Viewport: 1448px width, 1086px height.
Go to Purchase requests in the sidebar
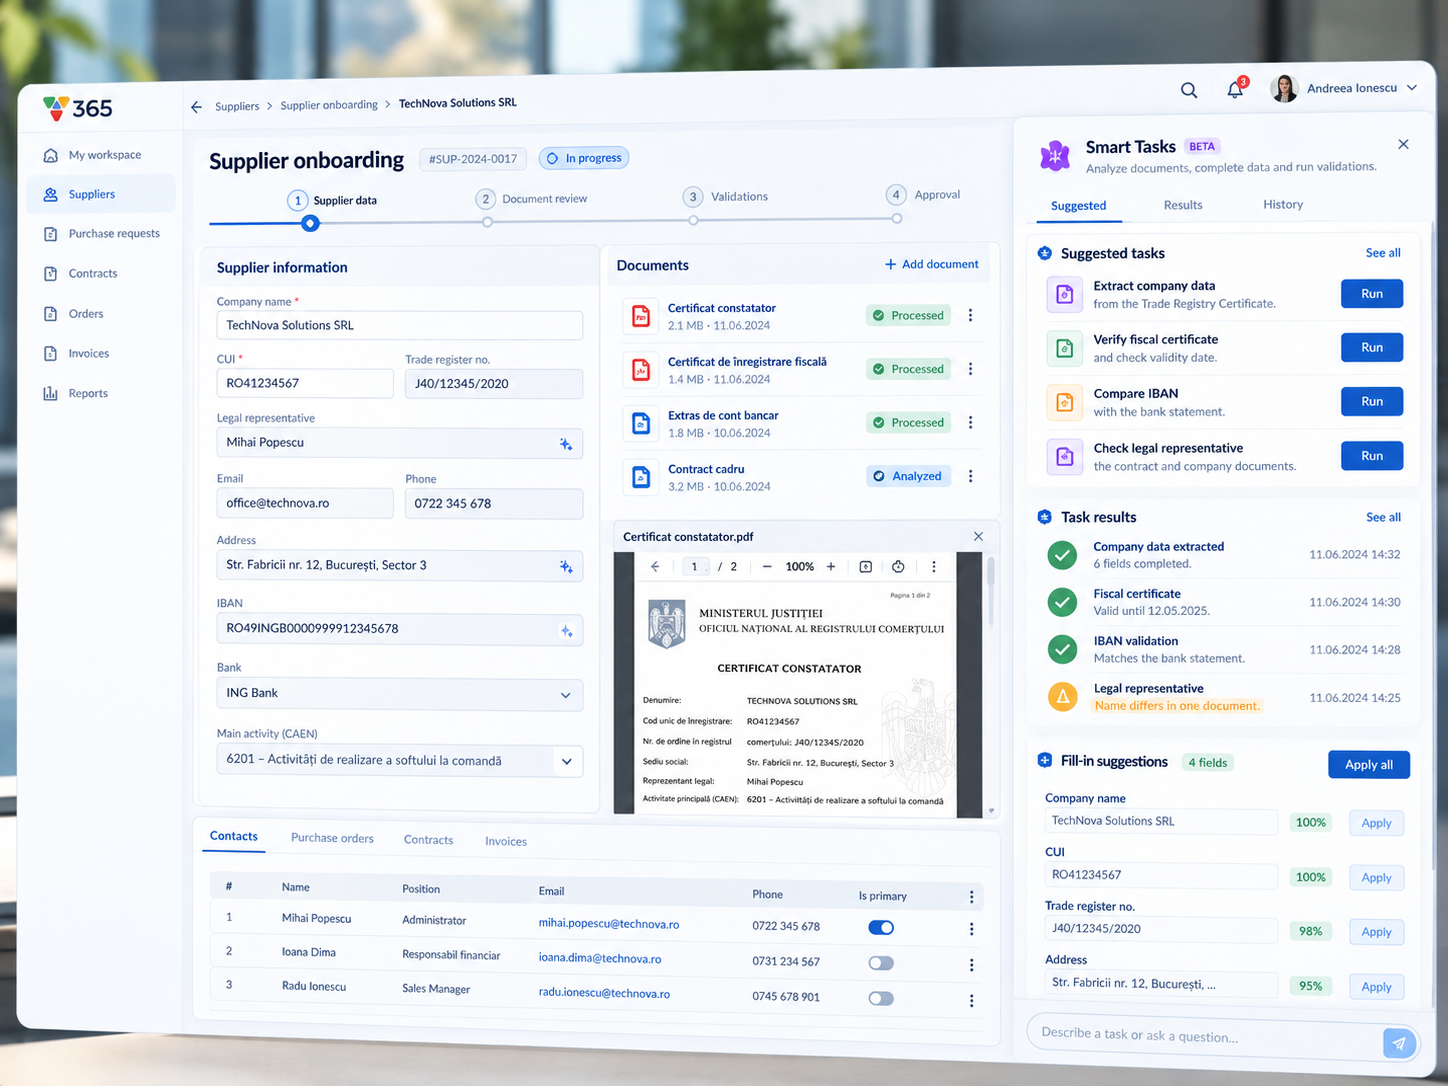[101, 234]
